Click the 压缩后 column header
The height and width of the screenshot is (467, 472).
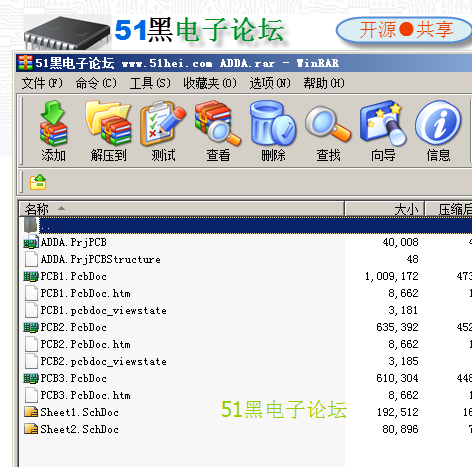pyautogui.click(x=449, y=209)
